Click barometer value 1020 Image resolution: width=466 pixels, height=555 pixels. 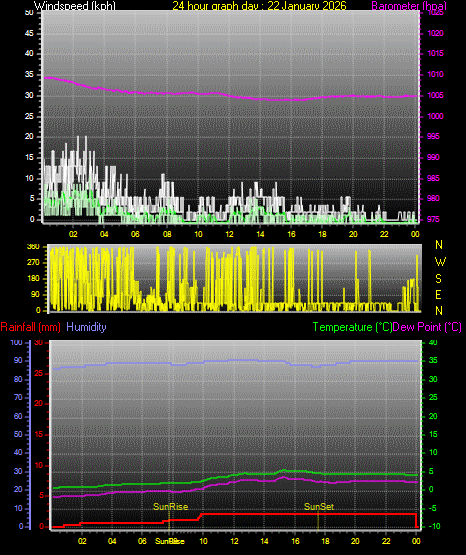coord(435,33)
